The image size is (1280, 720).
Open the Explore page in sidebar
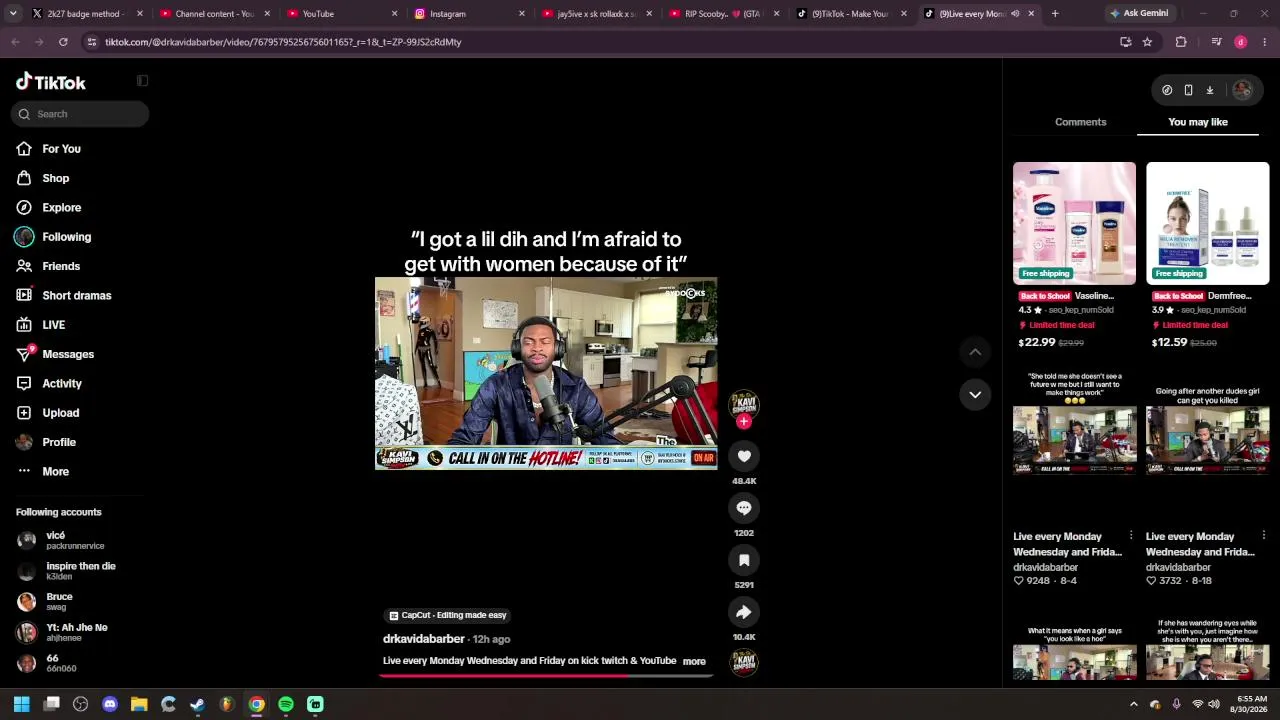[x=49, y=208]
